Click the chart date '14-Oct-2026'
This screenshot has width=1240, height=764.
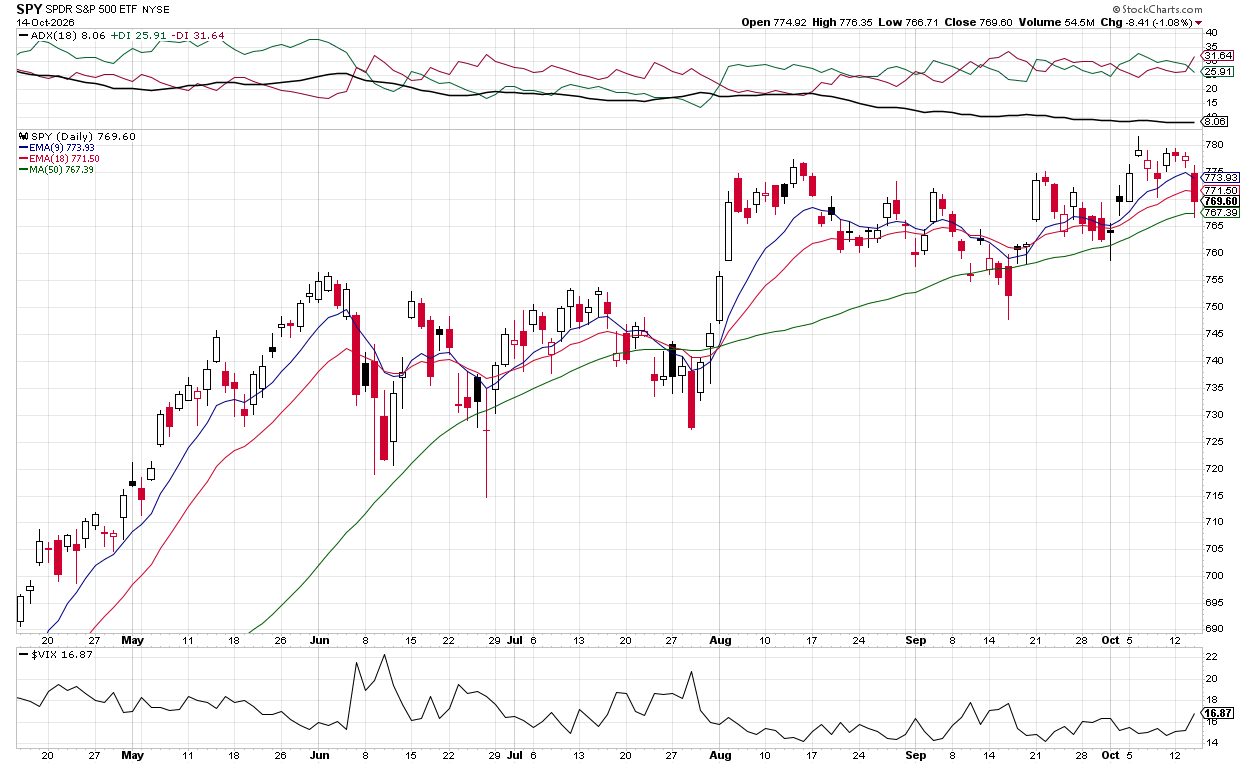(44, 22)
